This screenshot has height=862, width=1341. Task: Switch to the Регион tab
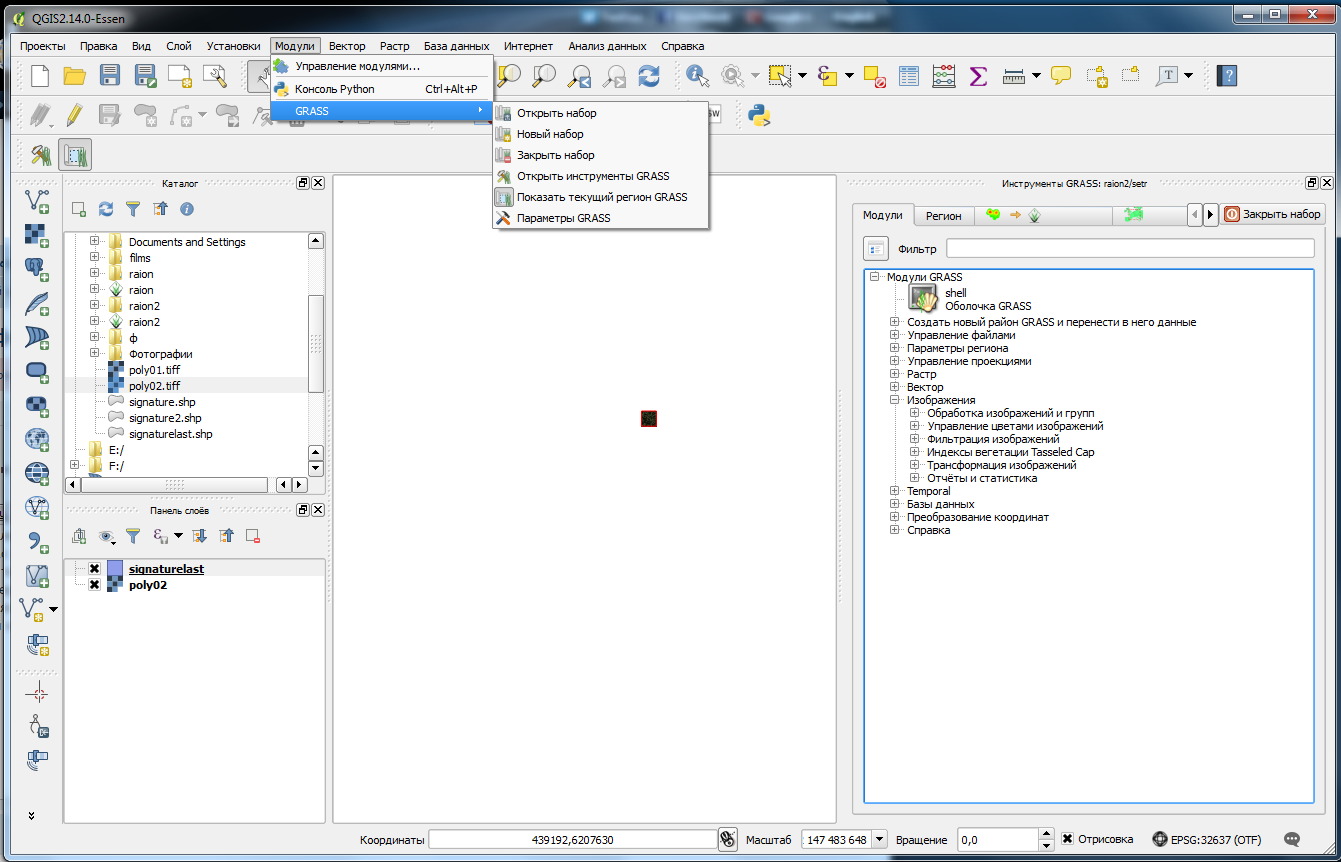(x=943, y=215)
